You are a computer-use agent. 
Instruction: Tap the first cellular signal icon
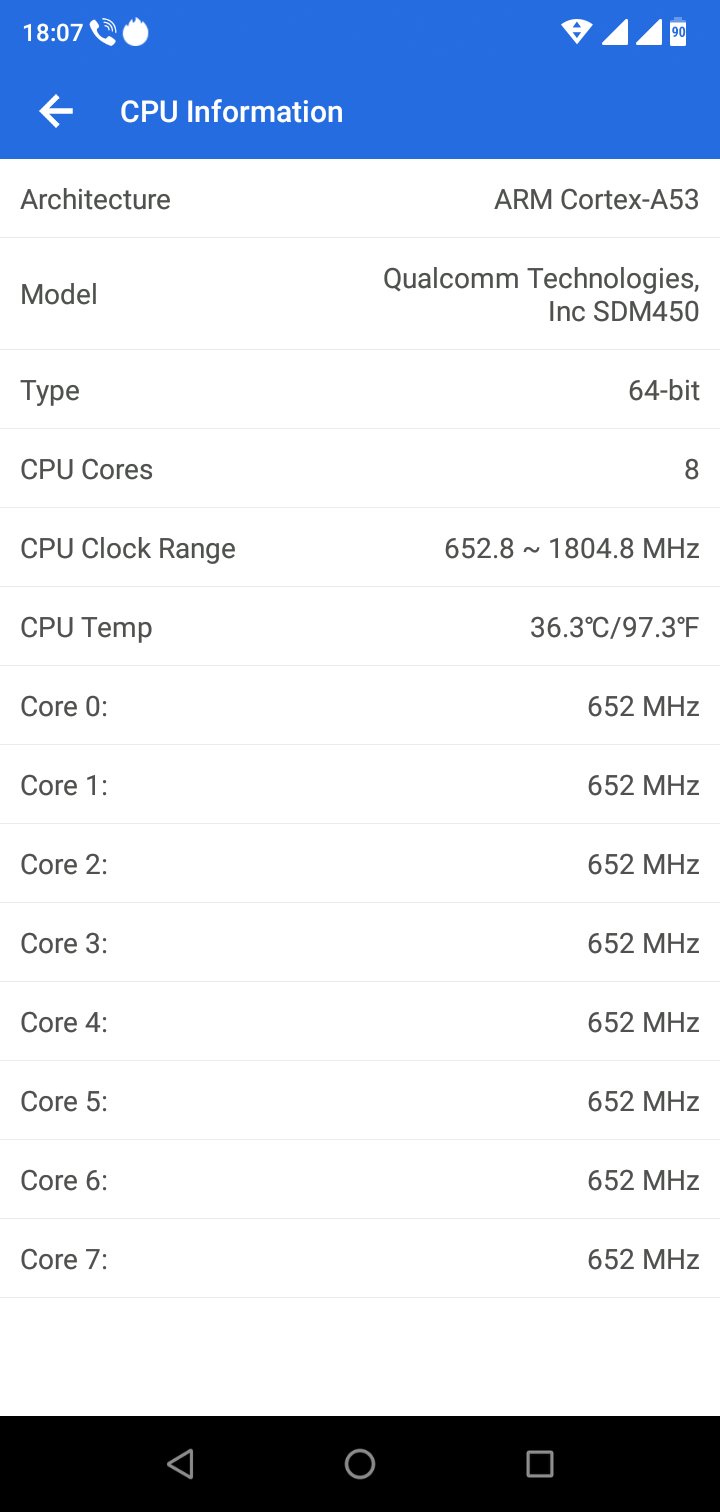pyautogui.click(x=614, y=32)
